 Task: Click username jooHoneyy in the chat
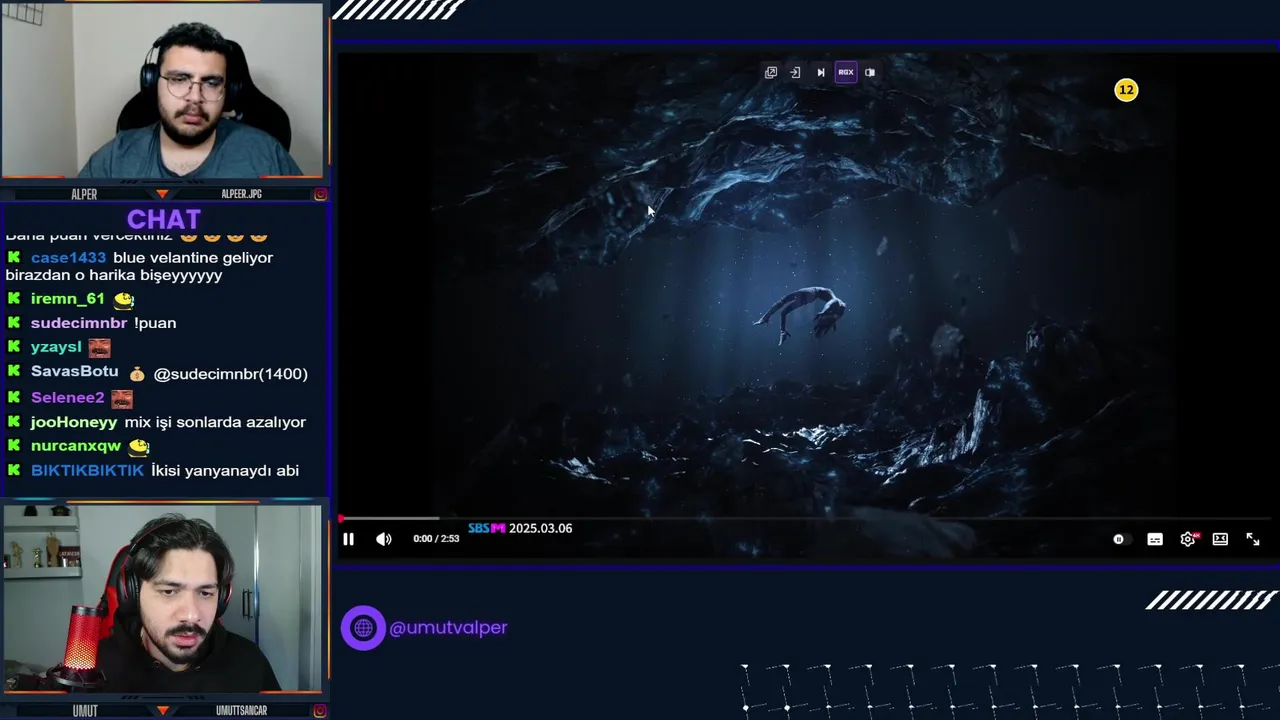[74, 422]
